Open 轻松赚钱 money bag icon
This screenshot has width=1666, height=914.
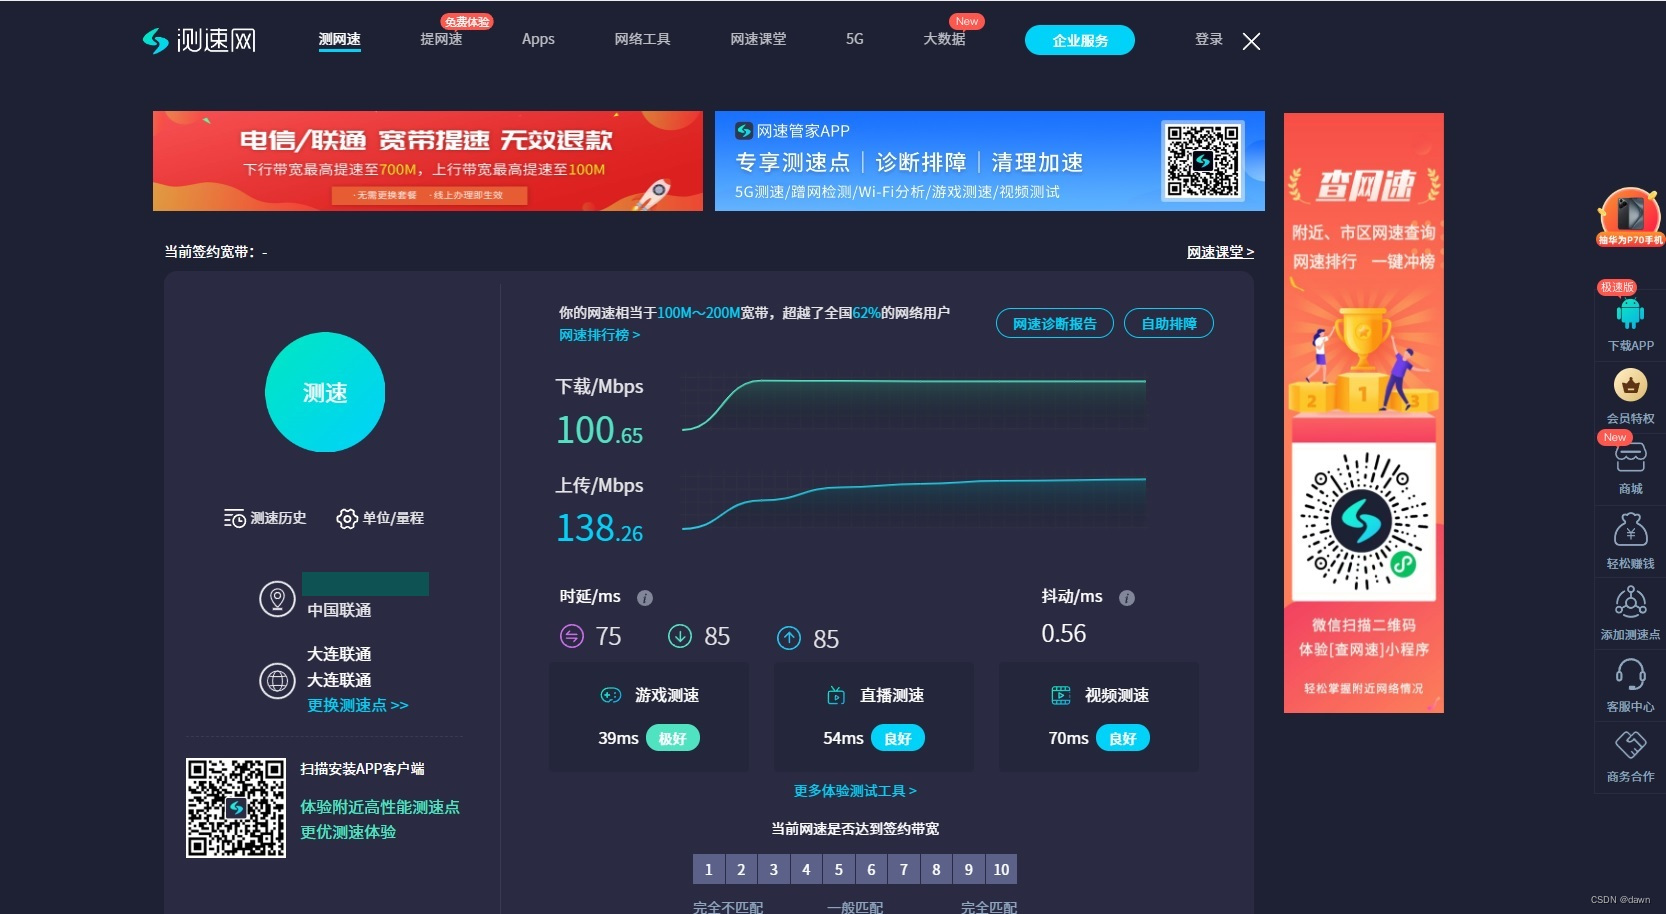tap(1630, 530)
